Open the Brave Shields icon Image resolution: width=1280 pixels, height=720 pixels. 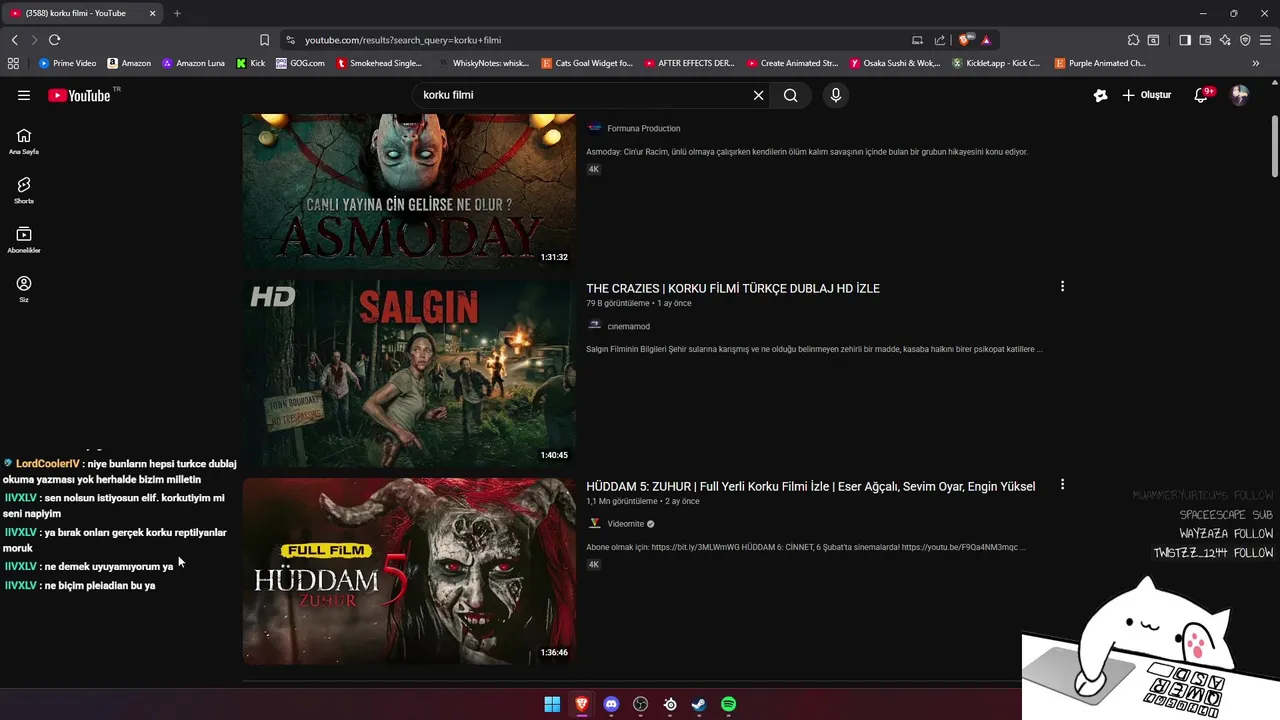click(x=964, y=40)
